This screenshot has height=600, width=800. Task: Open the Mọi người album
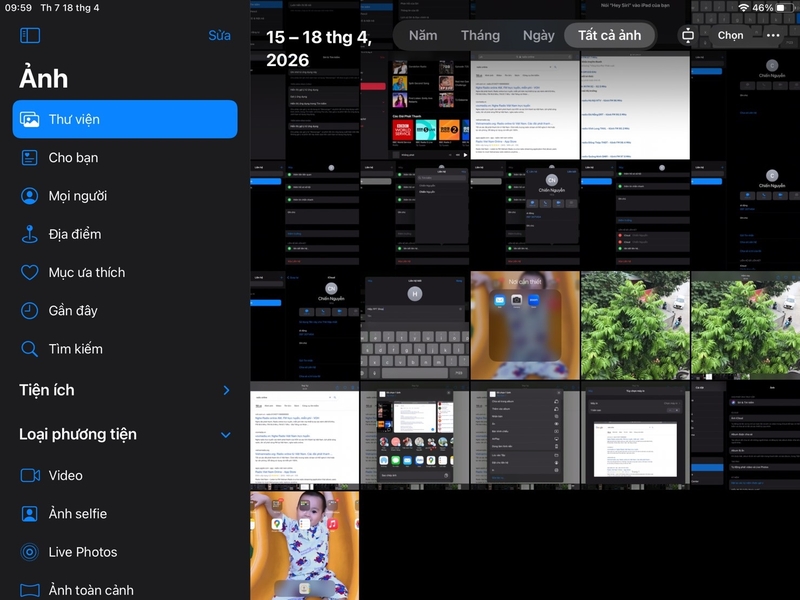pyautogui.click(x=125, y=196)
